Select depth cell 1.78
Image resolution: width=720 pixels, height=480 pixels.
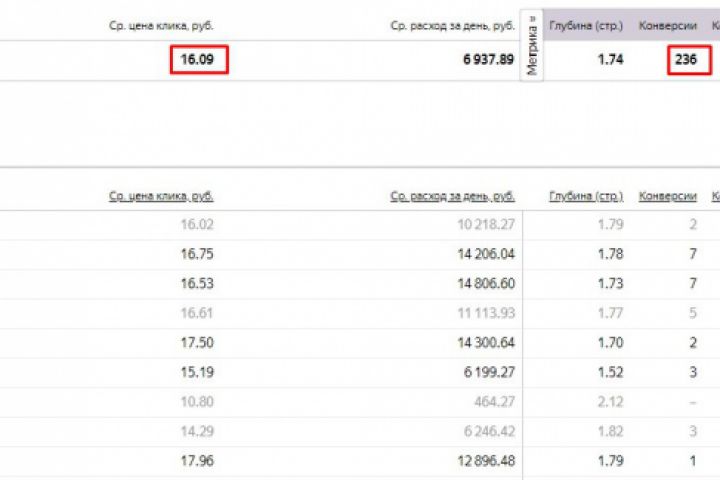610,254
